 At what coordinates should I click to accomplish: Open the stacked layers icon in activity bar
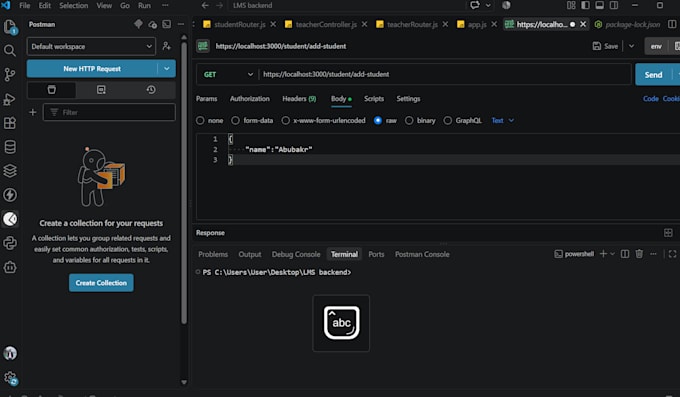pyautogui.click(x=10, y=171)
